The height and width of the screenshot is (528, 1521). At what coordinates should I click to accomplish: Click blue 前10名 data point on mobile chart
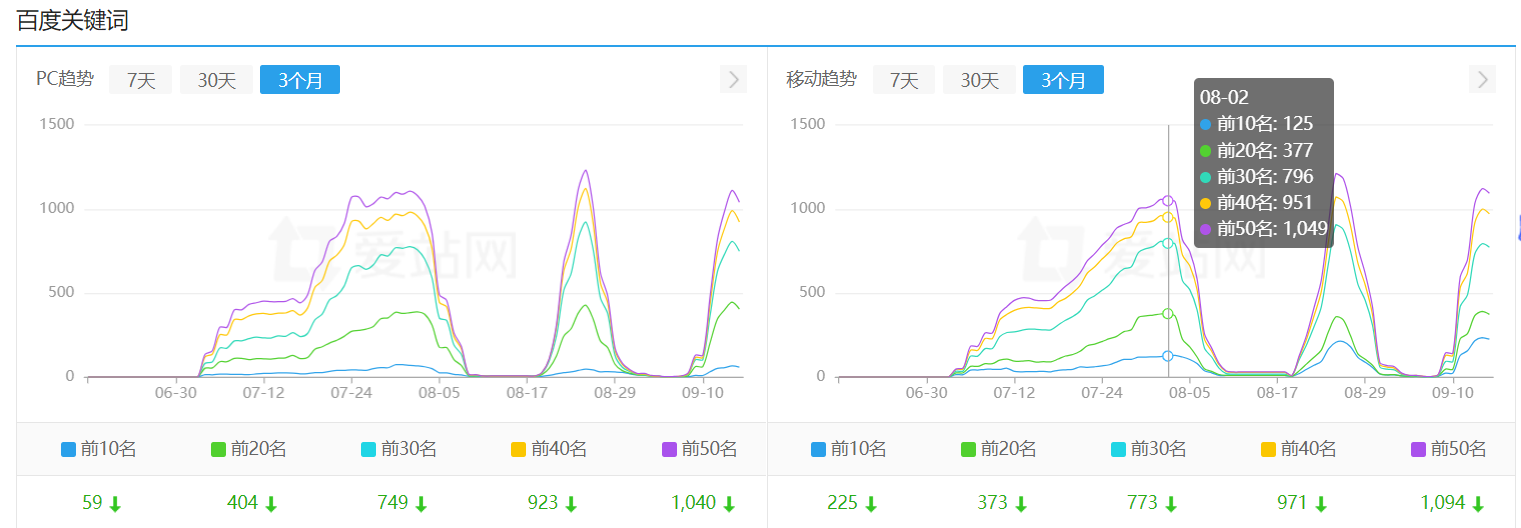tap(1168, 356)
